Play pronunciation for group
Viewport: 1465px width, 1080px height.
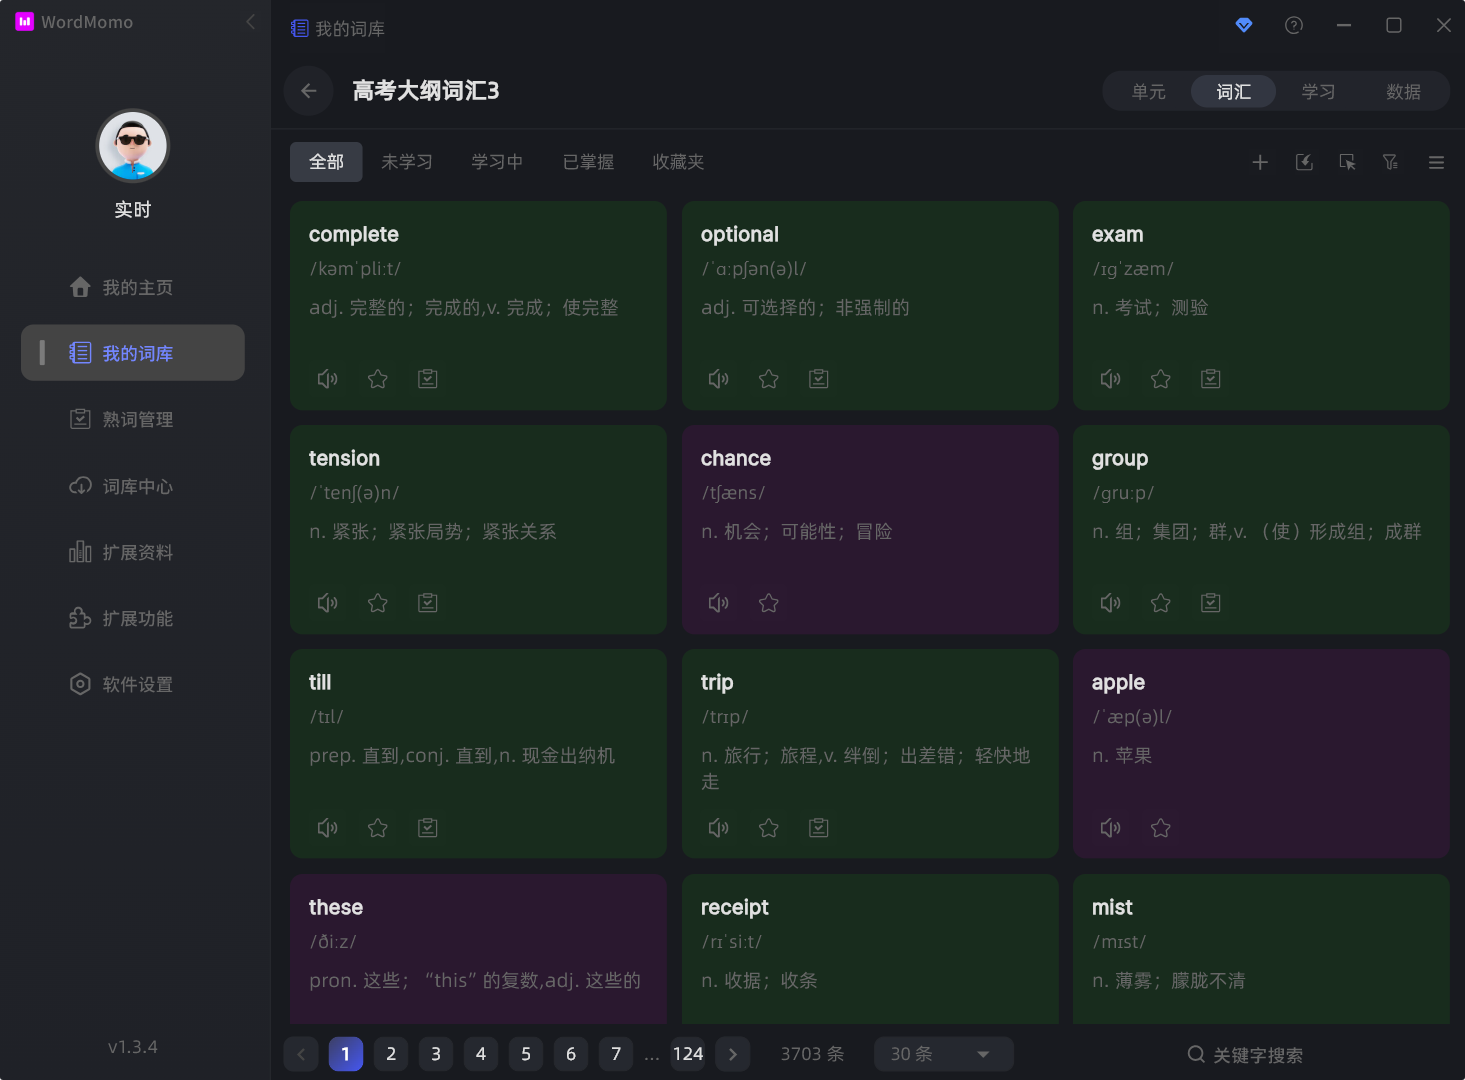1110,603
